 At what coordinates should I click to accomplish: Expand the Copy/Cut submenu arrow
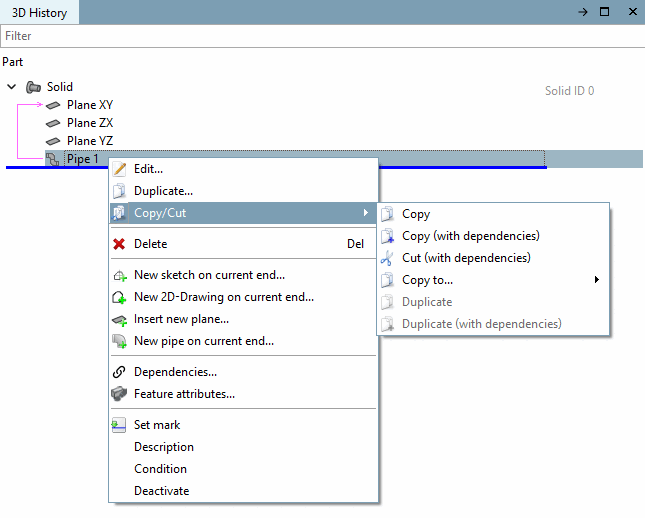(x=366, y=213)
